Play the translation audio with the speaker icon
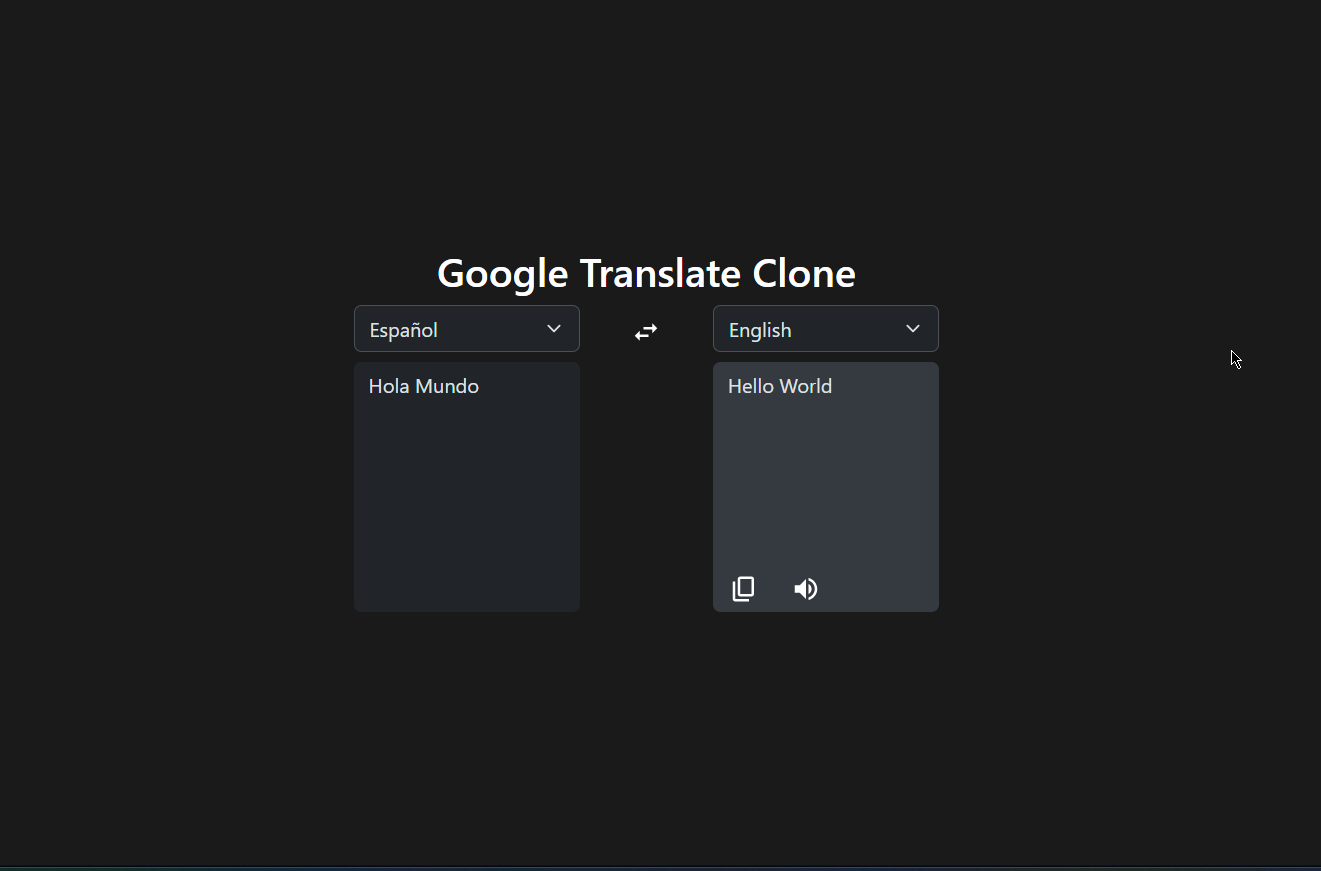The width and height of the screenshot is (1321, 871). tap(805, 589)
